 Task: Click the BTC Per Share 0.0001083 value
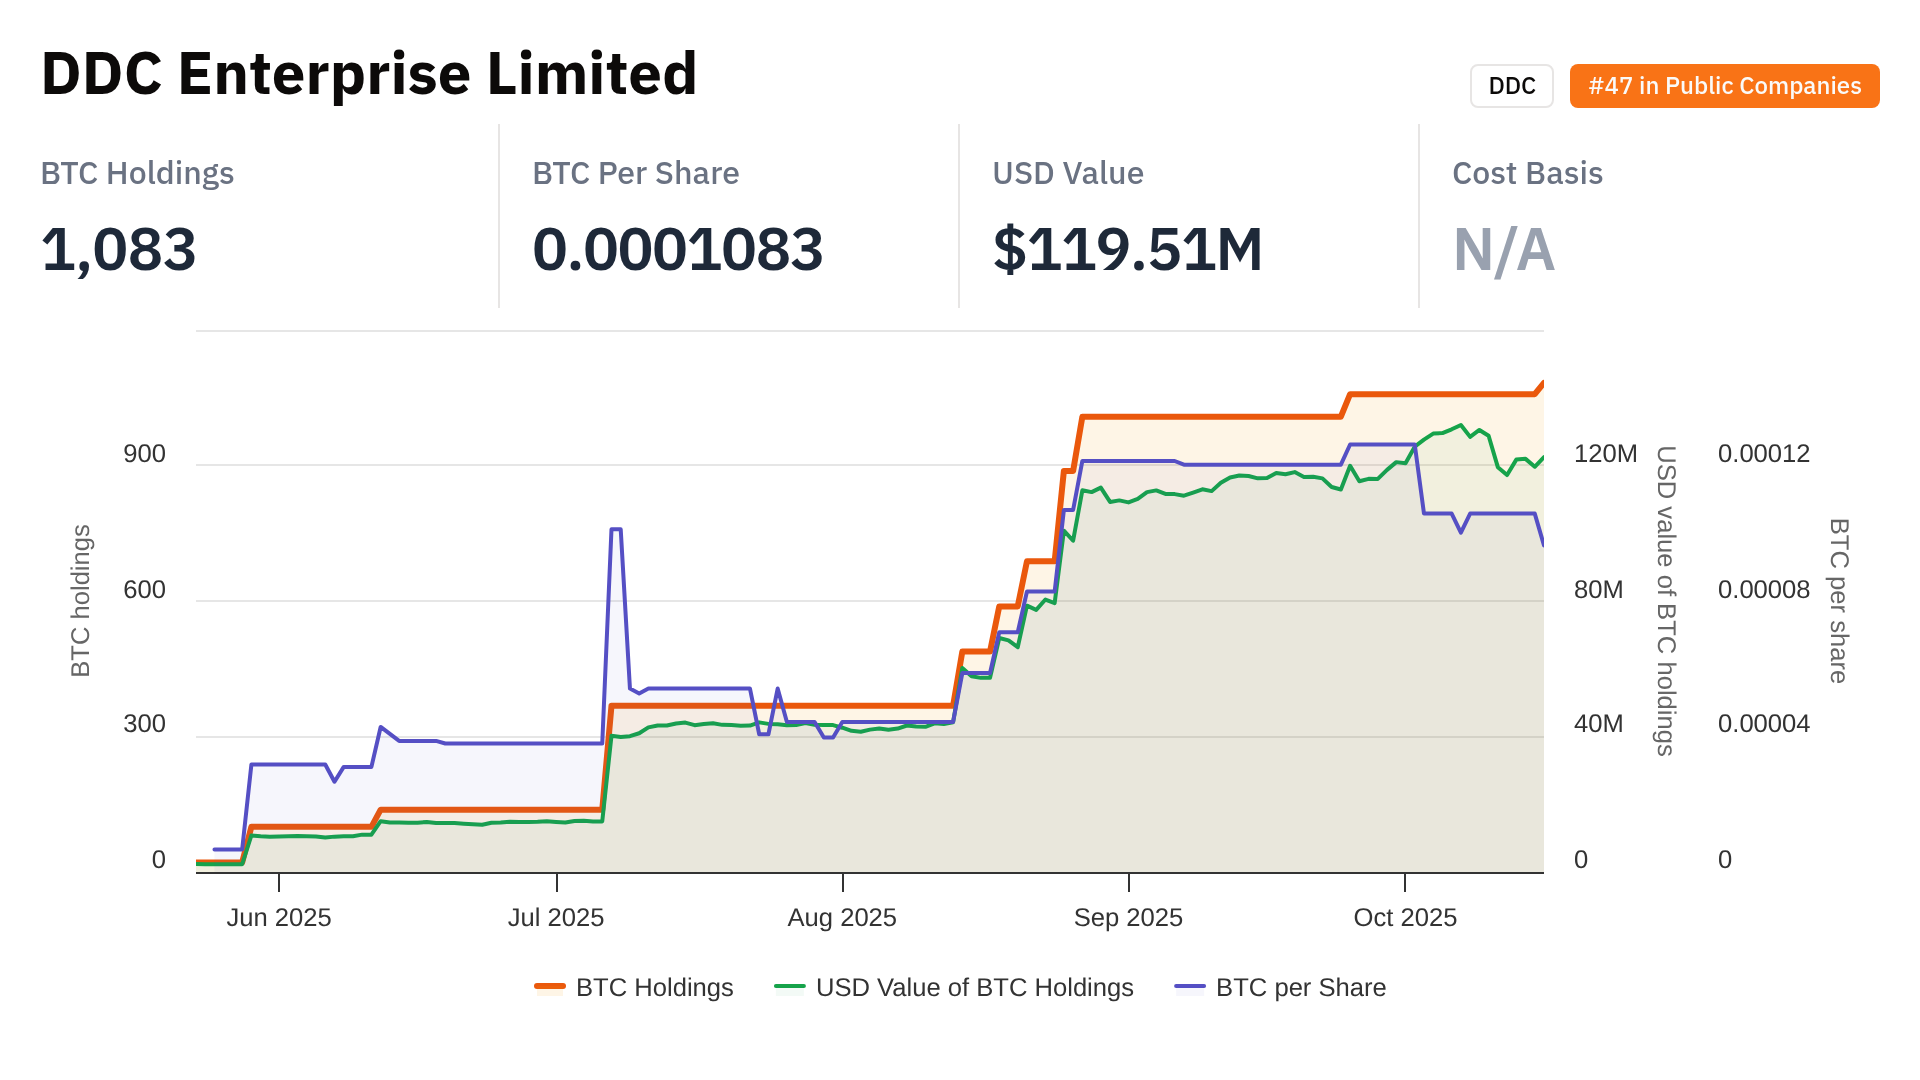tap(677, 249)
